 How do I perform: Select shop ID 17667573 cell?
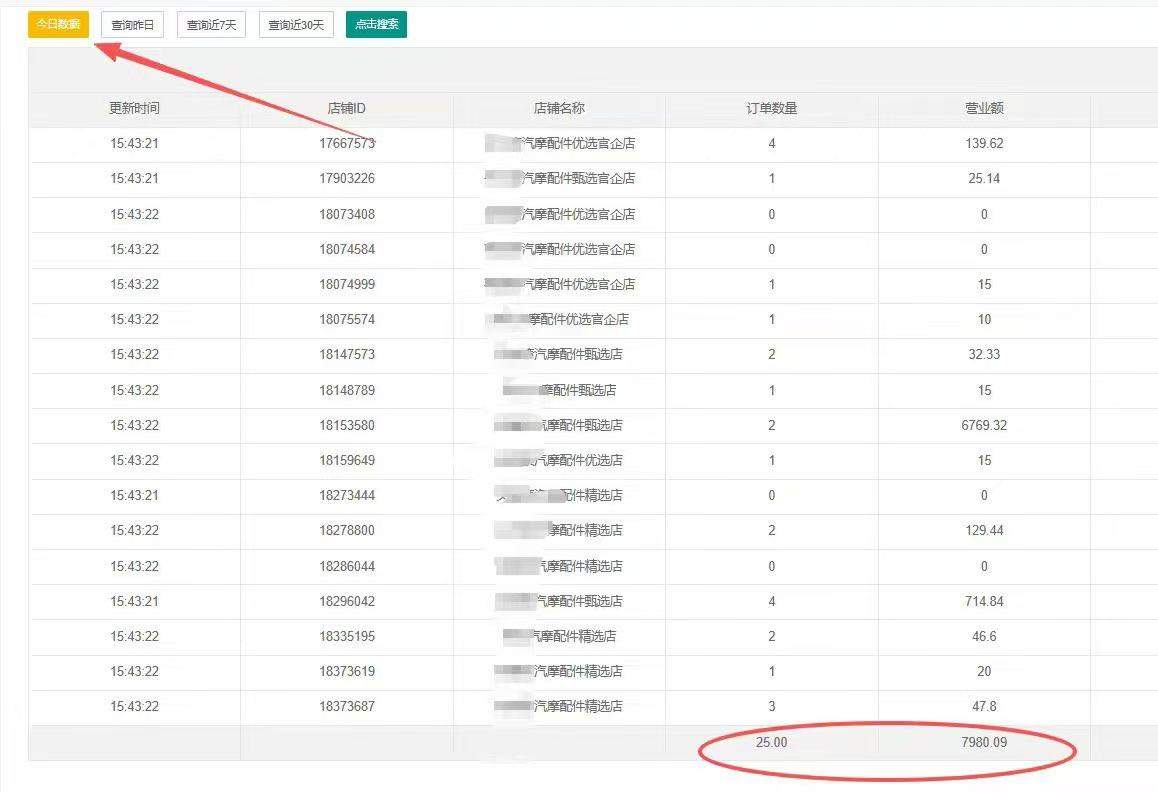347,144
